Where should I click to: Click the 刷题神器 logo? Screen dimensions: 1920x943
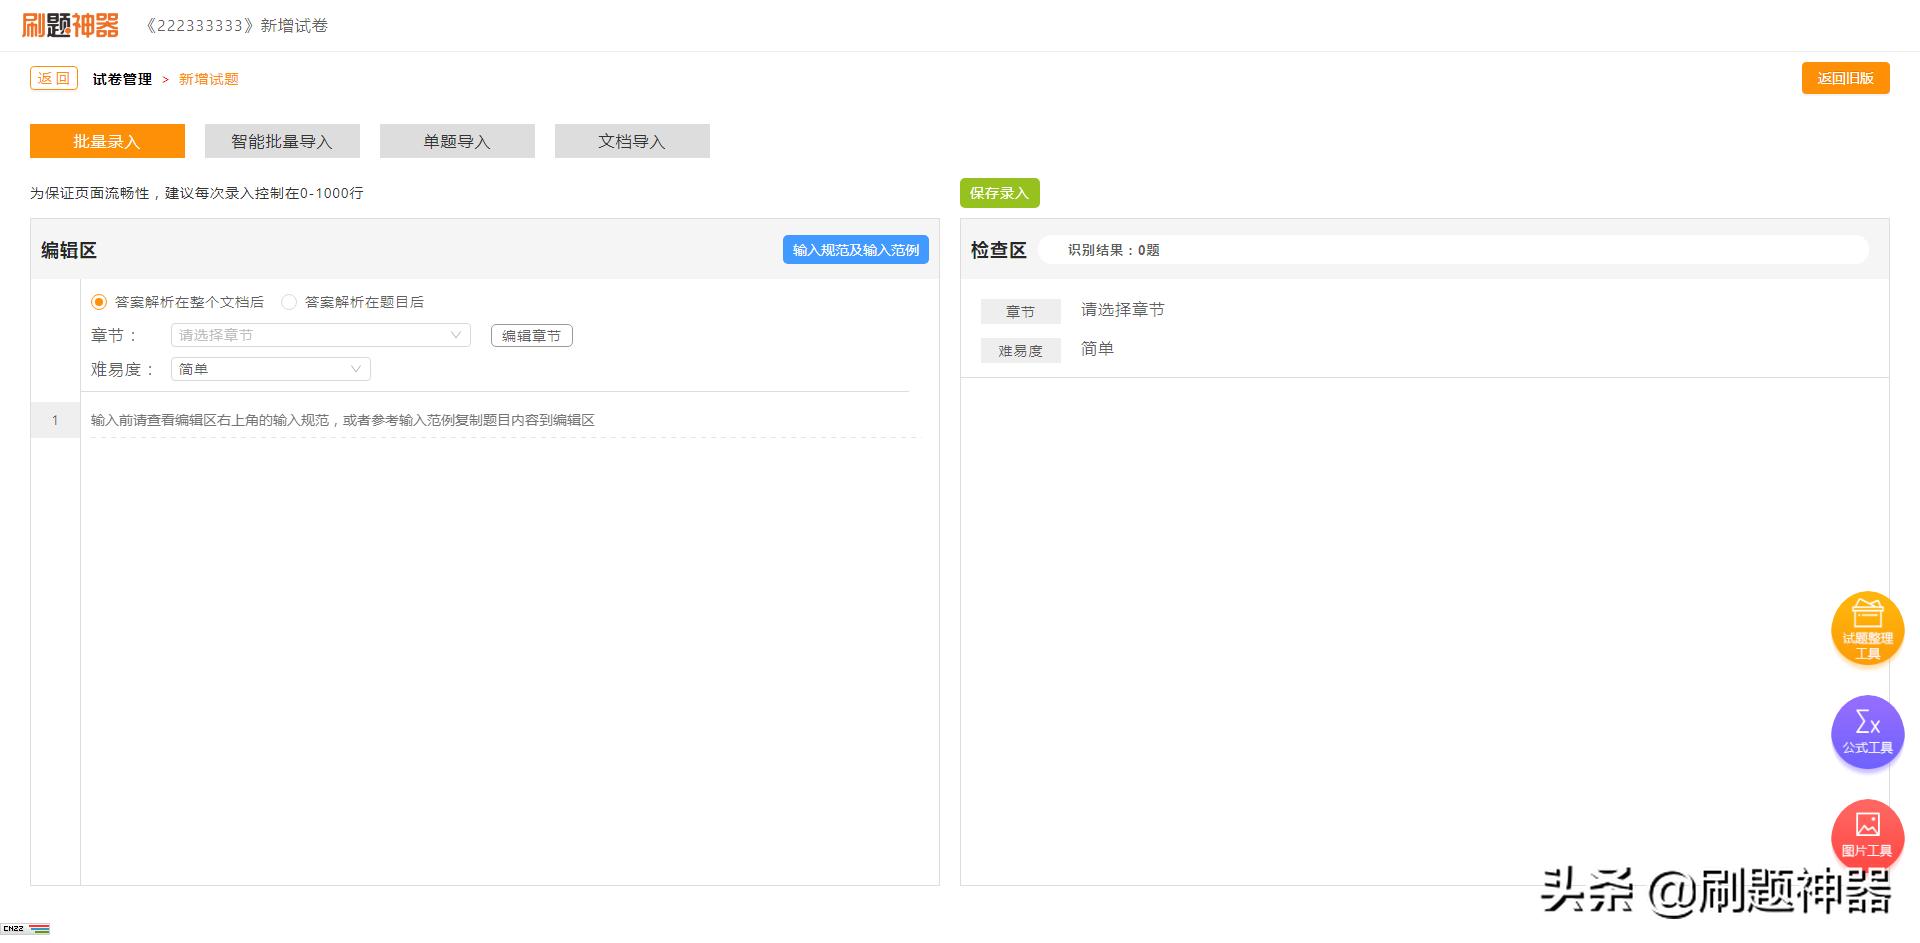70,25
